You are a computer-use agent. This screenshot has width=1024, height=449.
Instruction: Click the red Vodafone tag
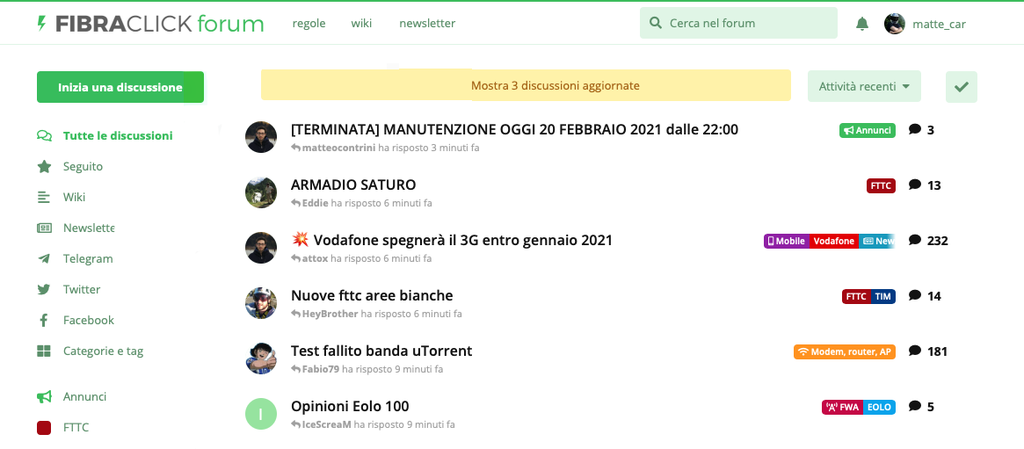click(x=834, y=241)
